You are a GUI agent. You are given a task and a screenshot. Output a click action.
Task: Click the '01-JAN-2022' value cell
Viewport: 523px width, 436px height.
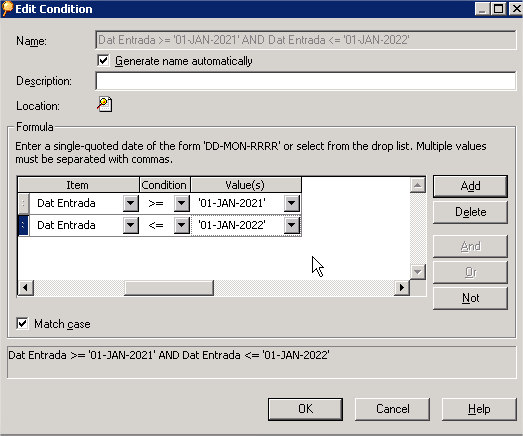tap(237, 226)
